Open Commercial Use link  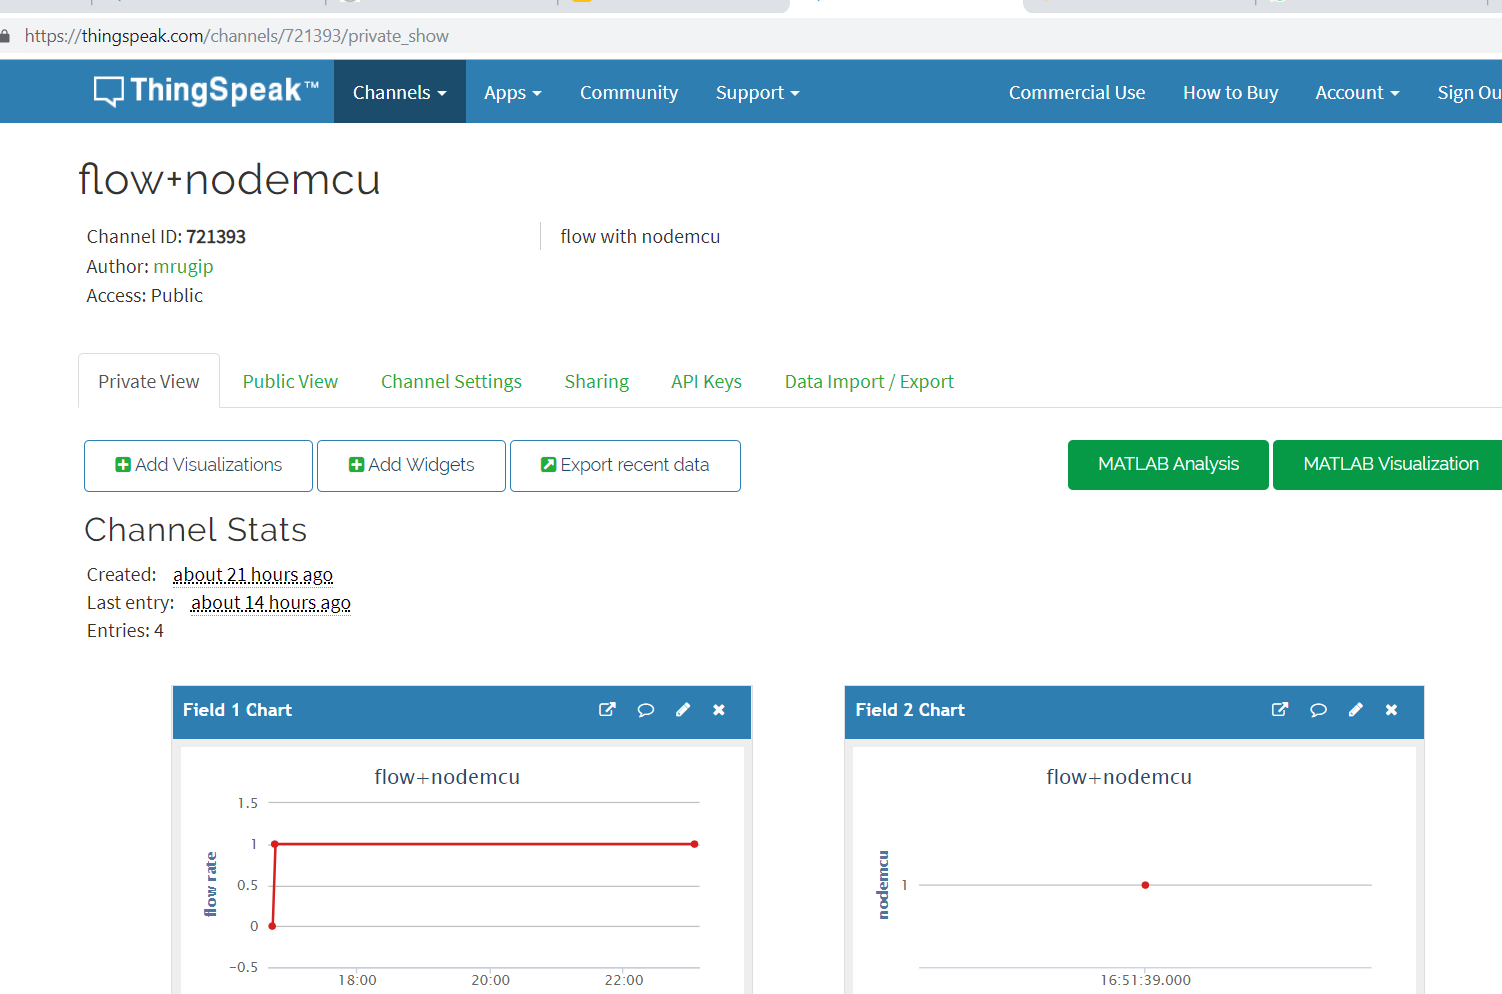click(x=1077, y=92)
